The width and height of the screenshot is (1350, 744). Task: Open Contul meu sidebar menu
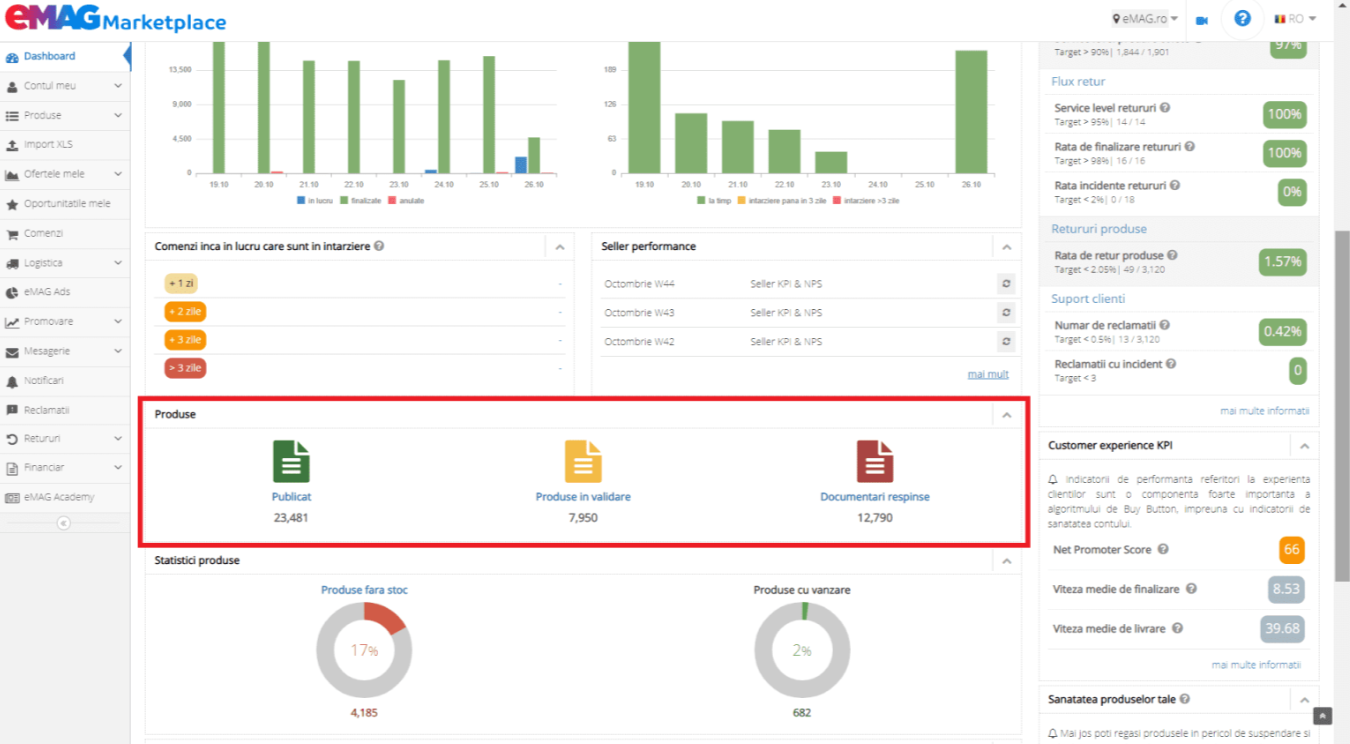[65, 86]
